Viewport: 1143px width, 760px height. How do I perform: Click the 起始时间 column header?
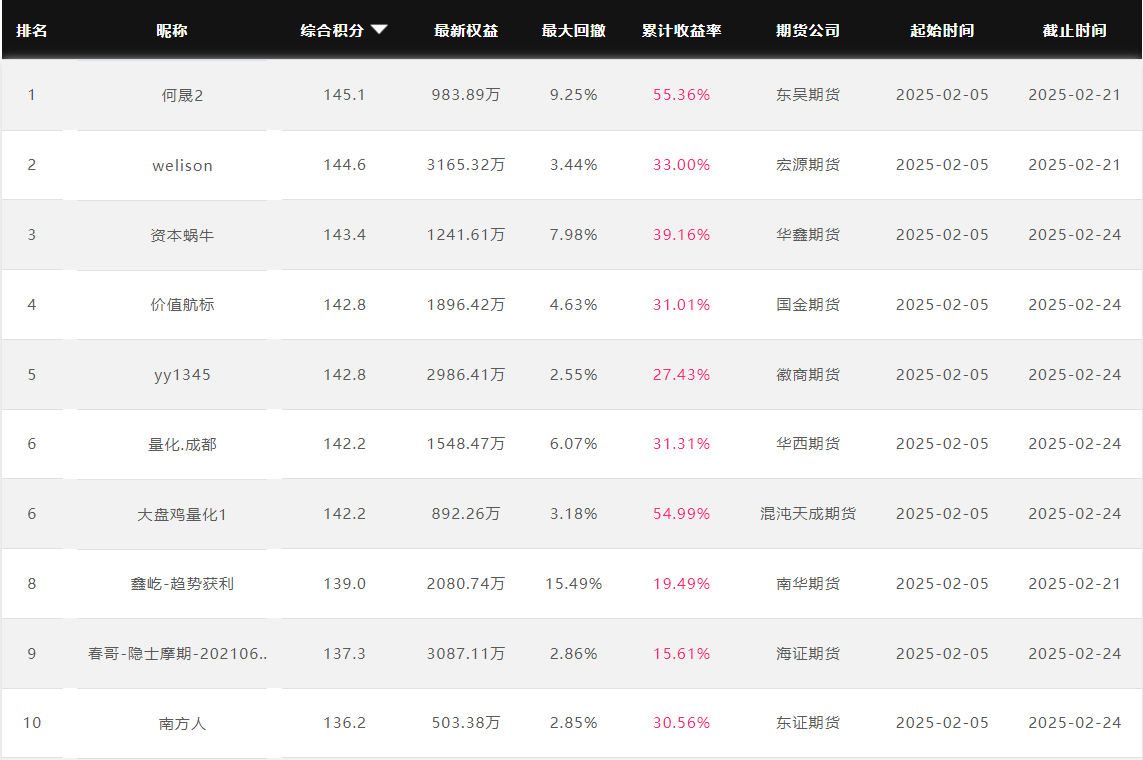click(x=942, y=31)
